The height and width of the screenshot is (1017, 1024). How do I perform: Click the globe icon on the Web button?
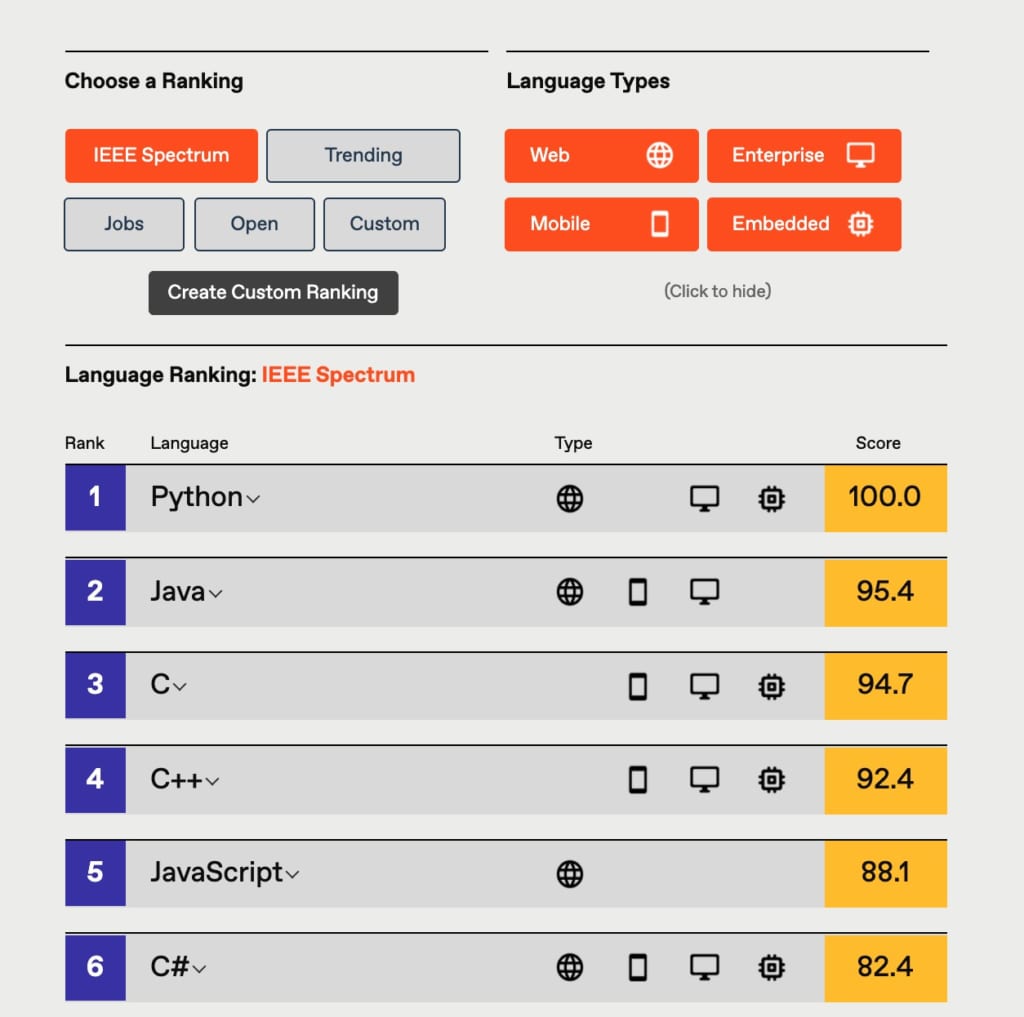tap(660, 155)
